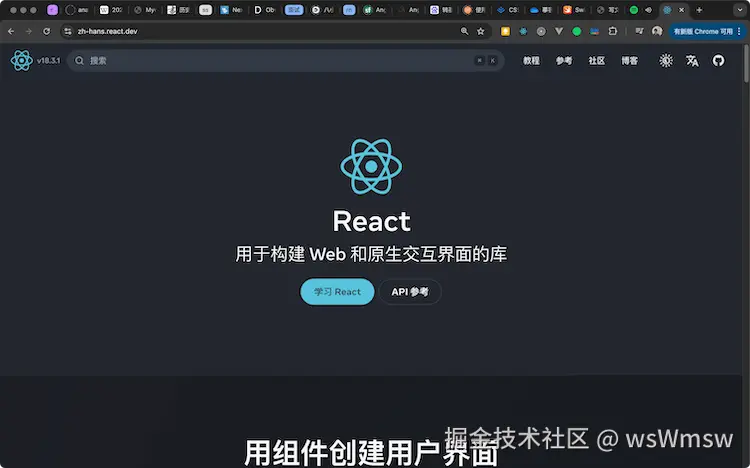This screenshot has height=468, width=750.
Task: Open the Chrome extensions puzzle icon
Action: point(613,31)
